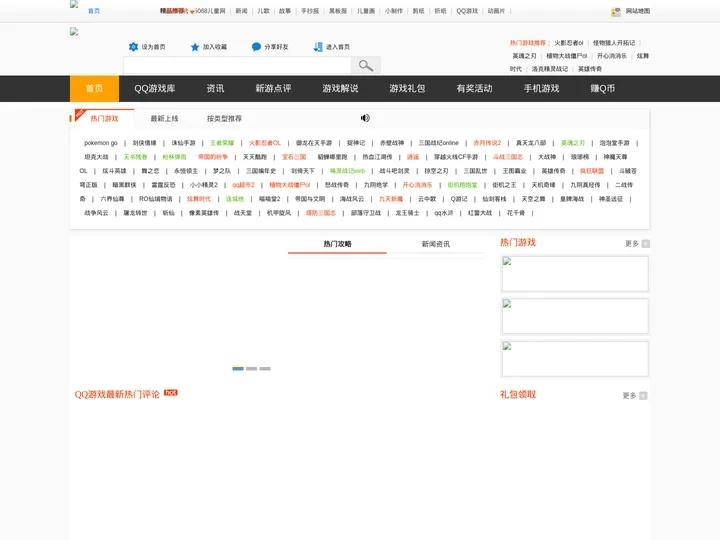The height and width of the screenshot is (540, 720).
Task: Select the first blue carousel indicator
Action: click(238, 369)
